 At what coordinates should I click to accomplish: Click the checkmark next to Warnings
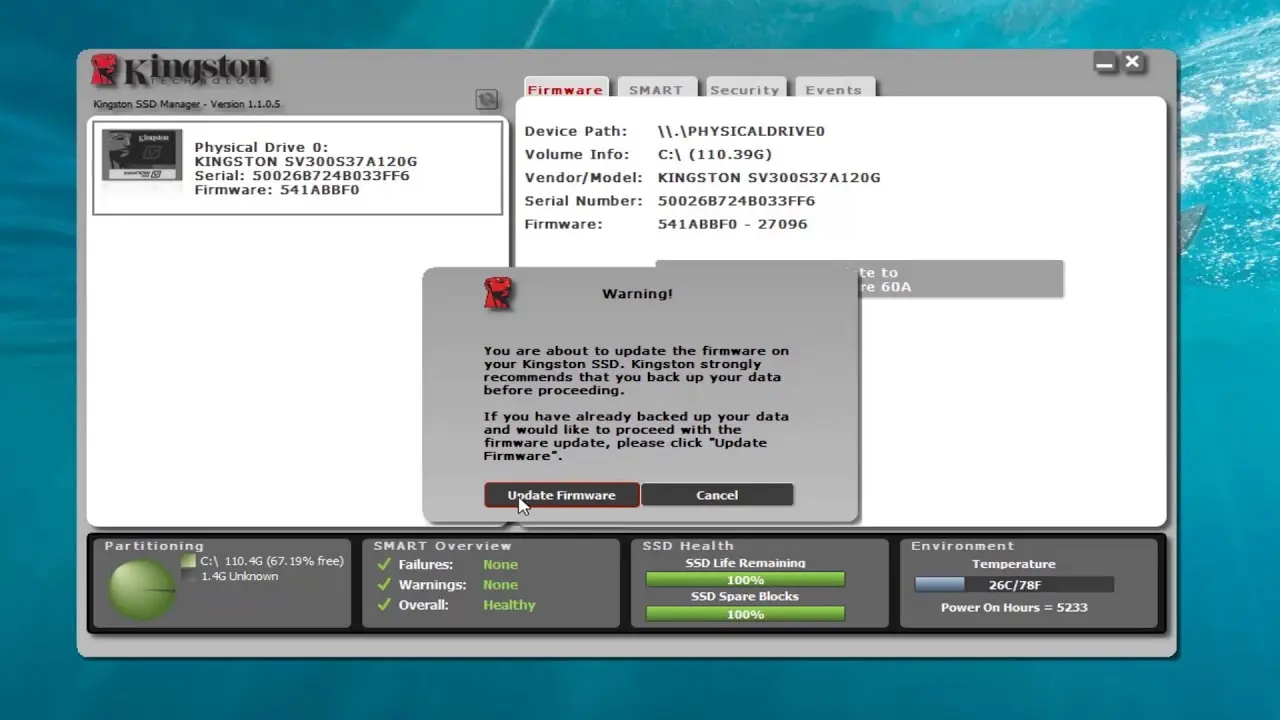tap(384, 584)
